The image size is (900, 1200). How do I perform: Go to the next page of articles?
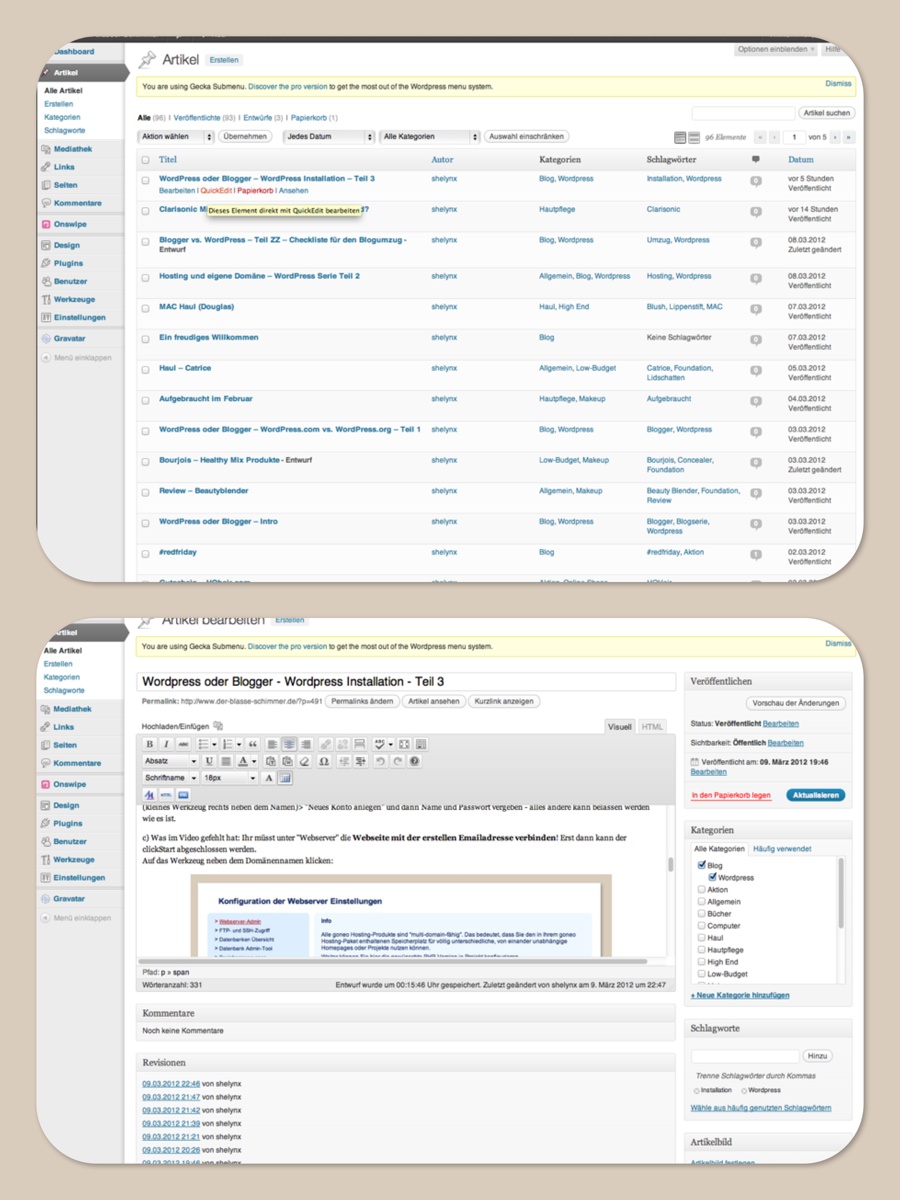(x=836, y=137)
